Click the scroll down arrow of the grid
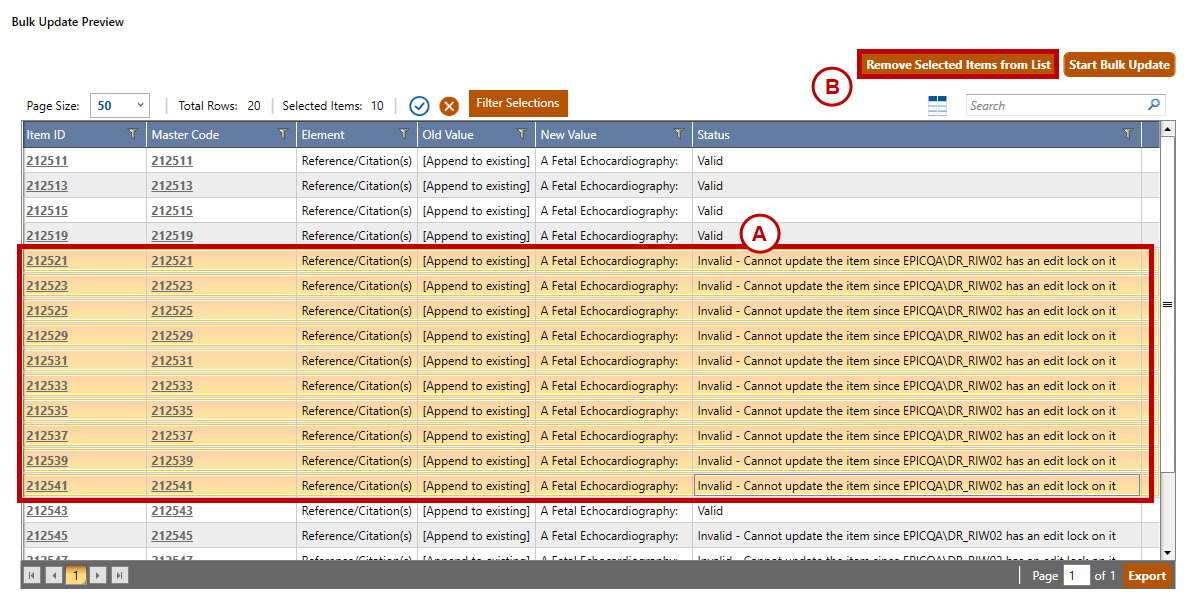The image size is (1195, 606). 1167,552
